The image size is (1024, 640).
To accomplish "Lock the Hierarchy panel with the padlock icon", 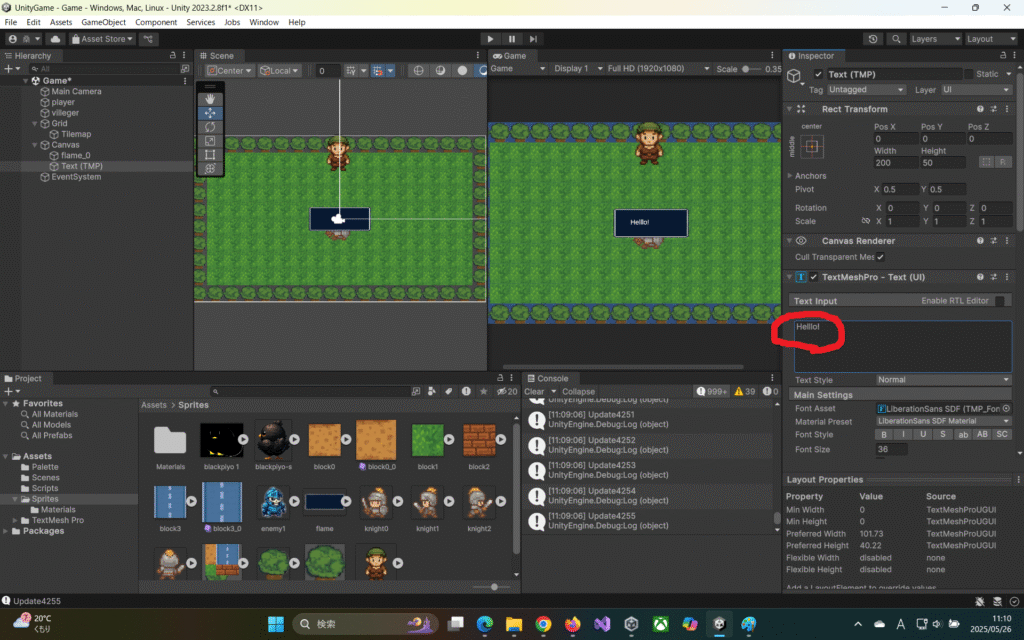I will (x=172, y=56).
